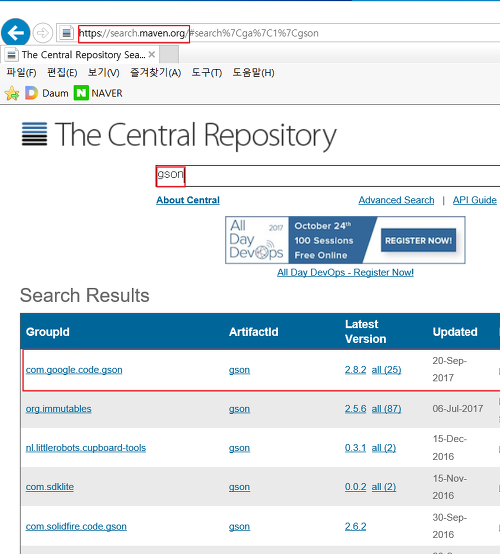Open version 0.0.2 link
Screen dimensions: 500x554
click(x=355, y=487)
